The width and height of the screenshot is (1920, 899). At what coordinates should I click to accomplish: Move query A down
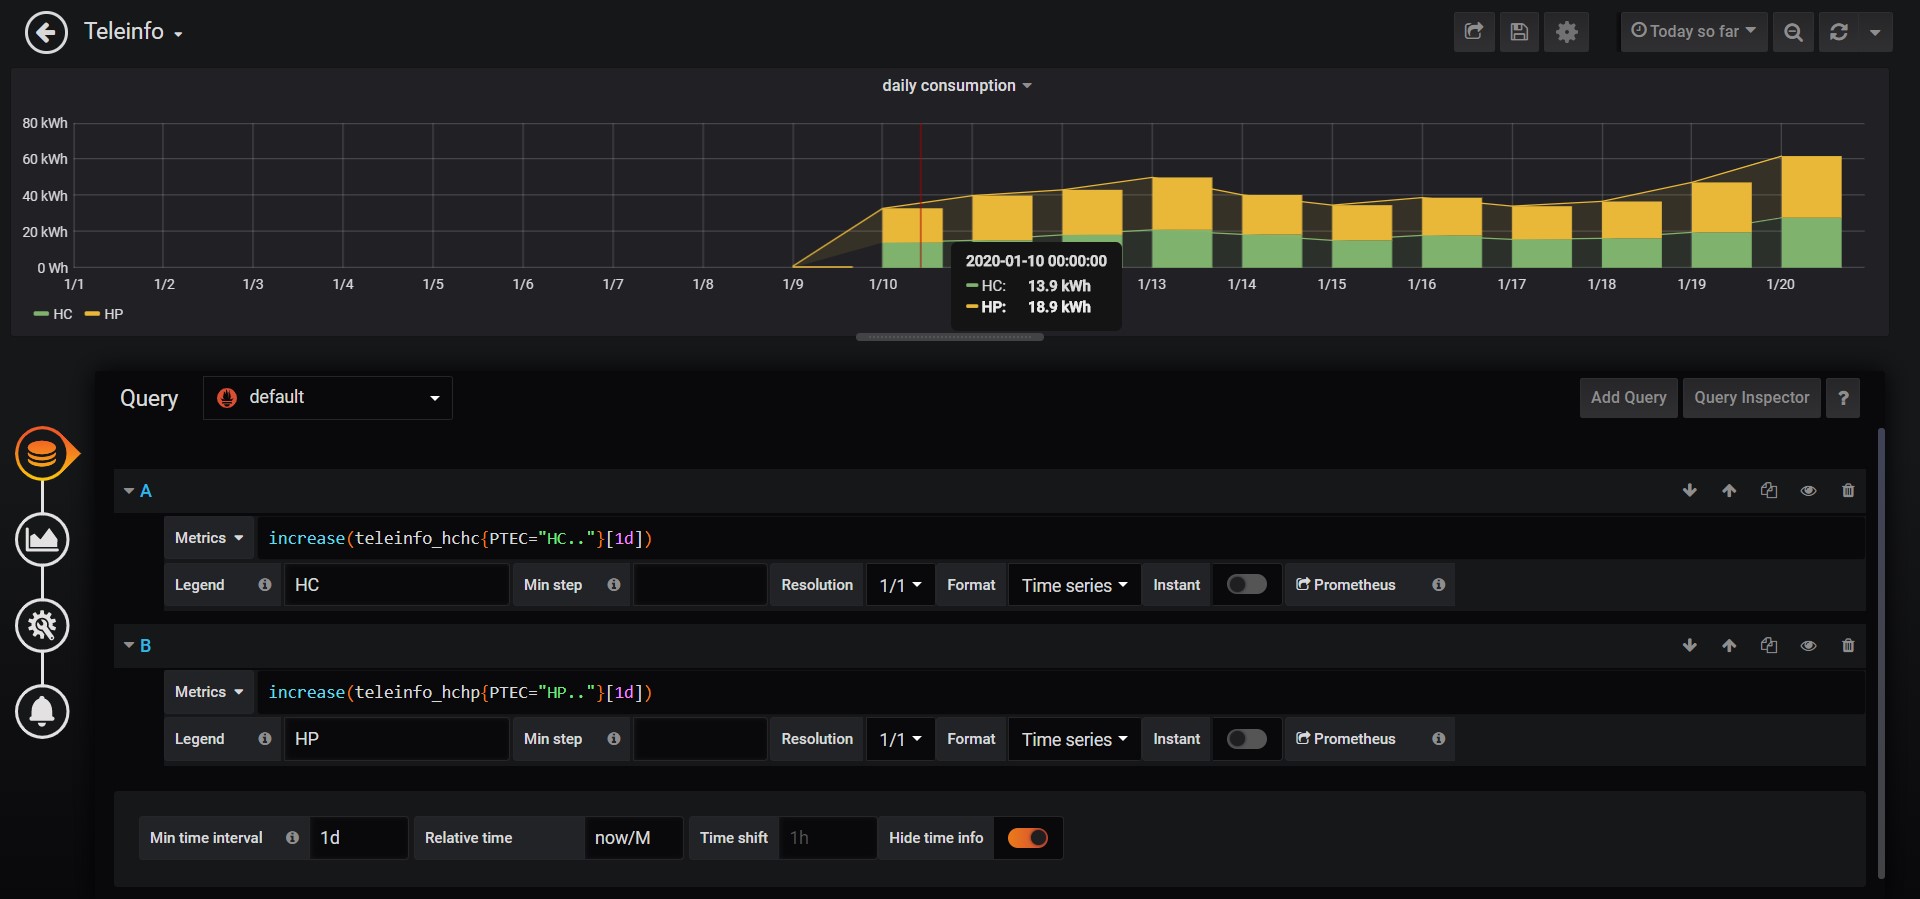point(1690,490)
